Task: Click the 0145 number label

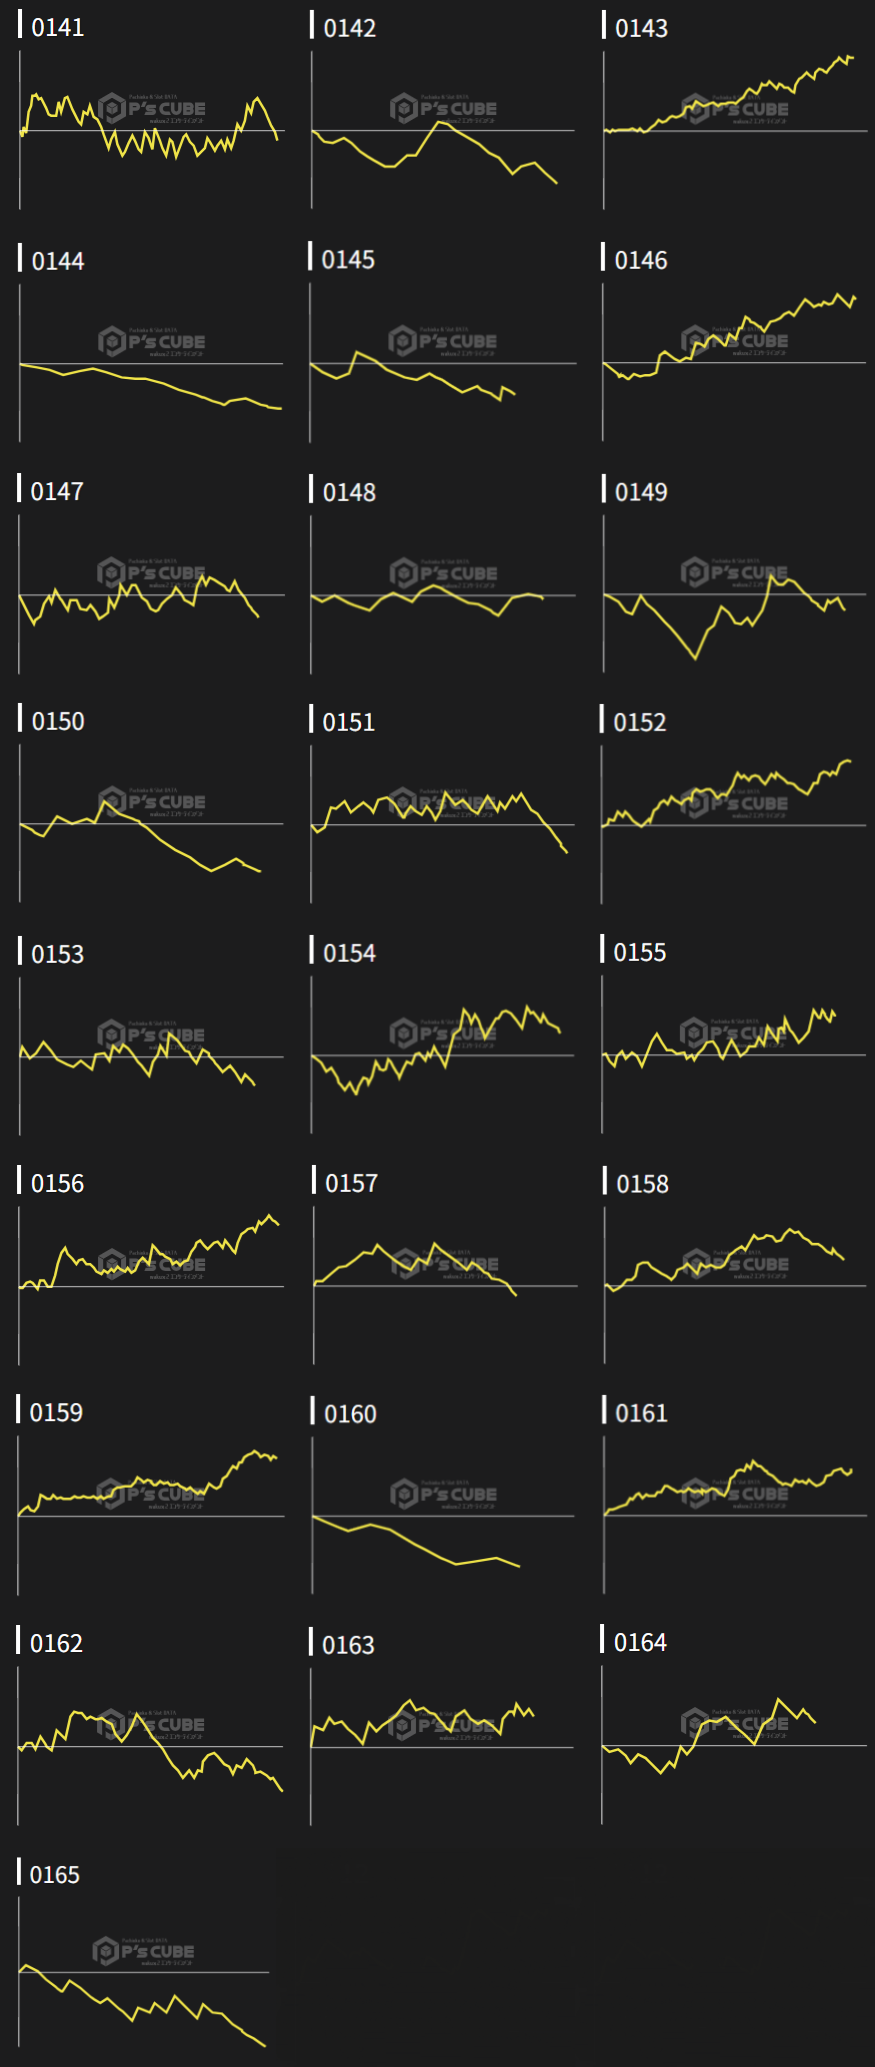Action: pyautogui.click(x=348, y=260)
